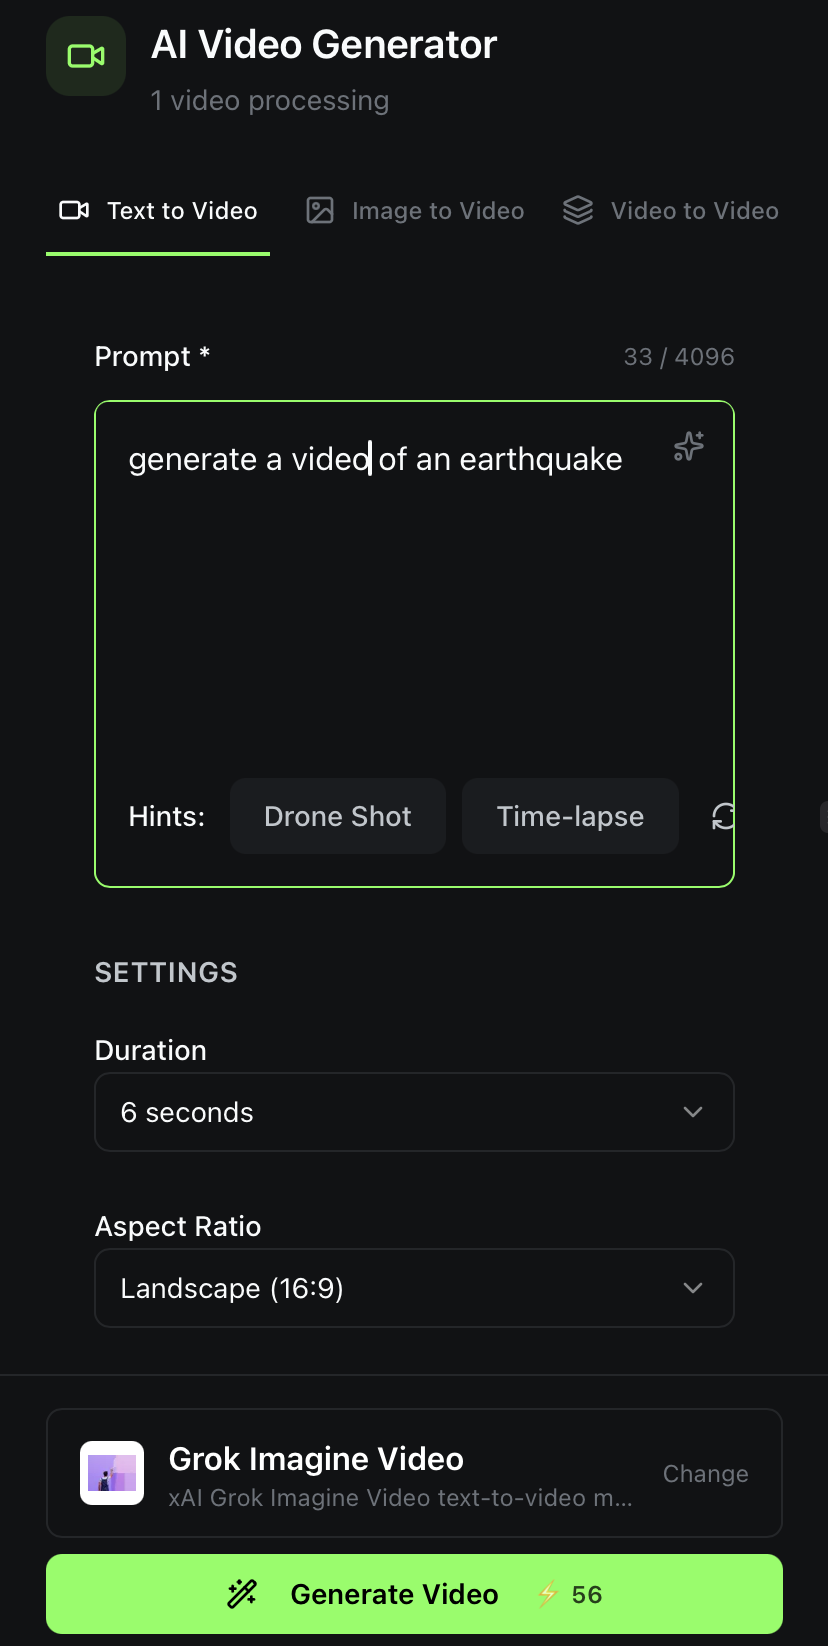
Task: Switch to the Text to Video tab
Action: [x=159, y=211]
